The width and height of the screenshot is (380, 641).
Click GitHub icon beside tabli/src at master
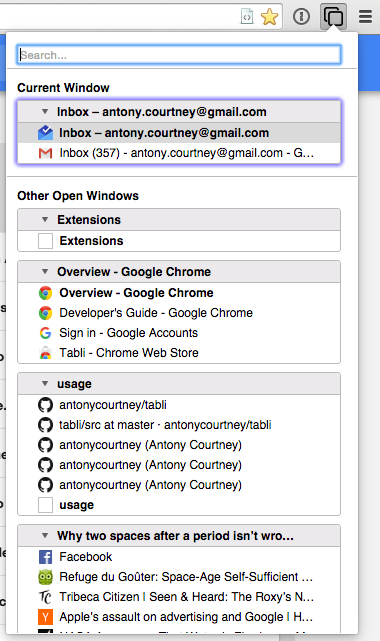[x=45, y=425]
